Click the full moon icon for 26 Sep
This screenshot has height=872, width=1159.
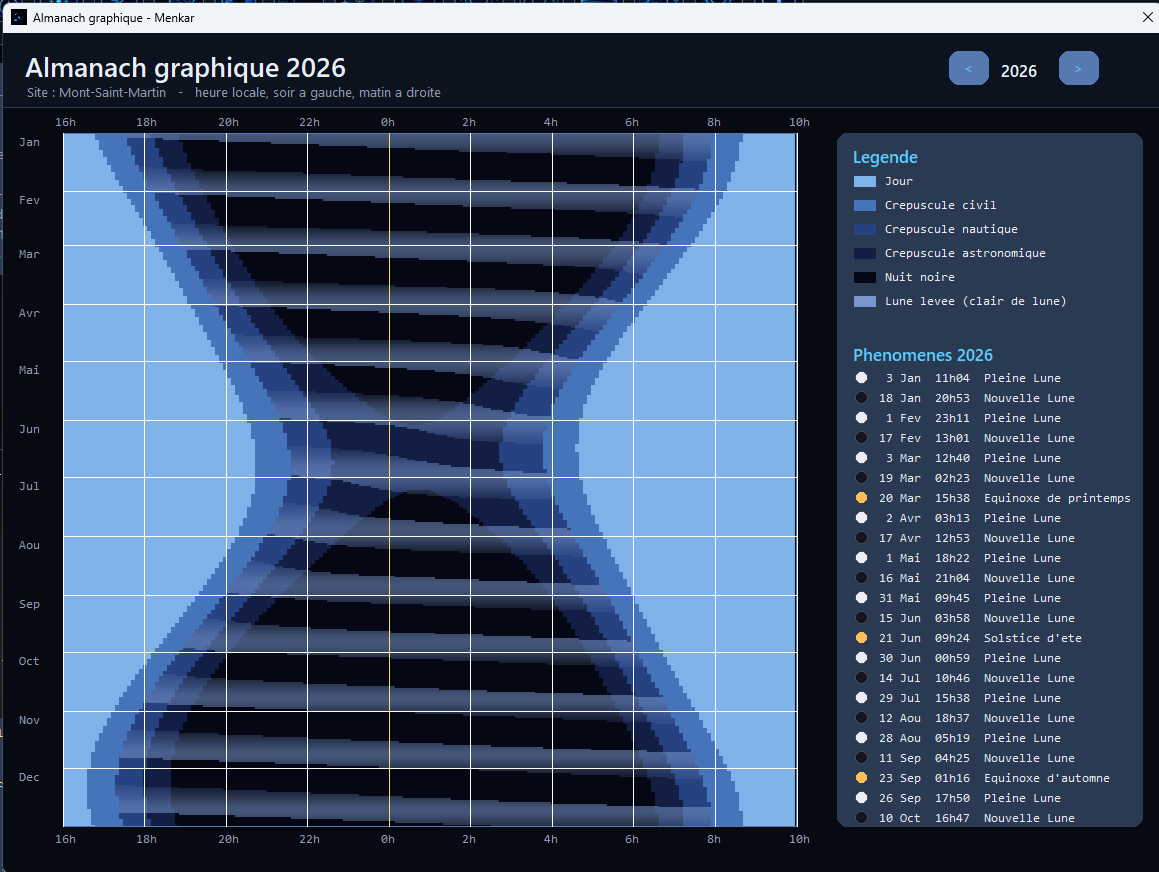(x=861, y=797)
